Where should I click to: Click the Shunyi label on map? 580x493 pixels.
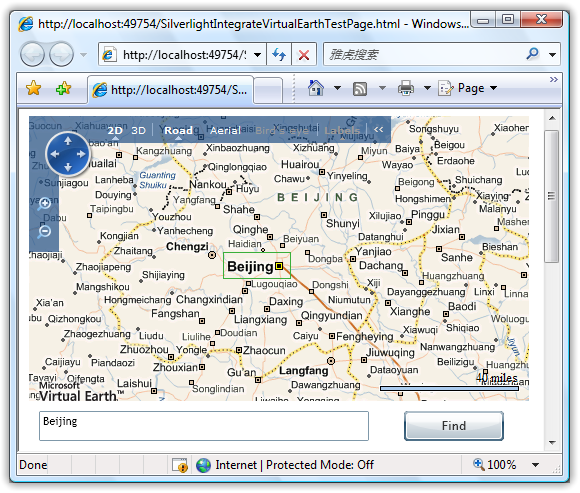pos(343,224)
